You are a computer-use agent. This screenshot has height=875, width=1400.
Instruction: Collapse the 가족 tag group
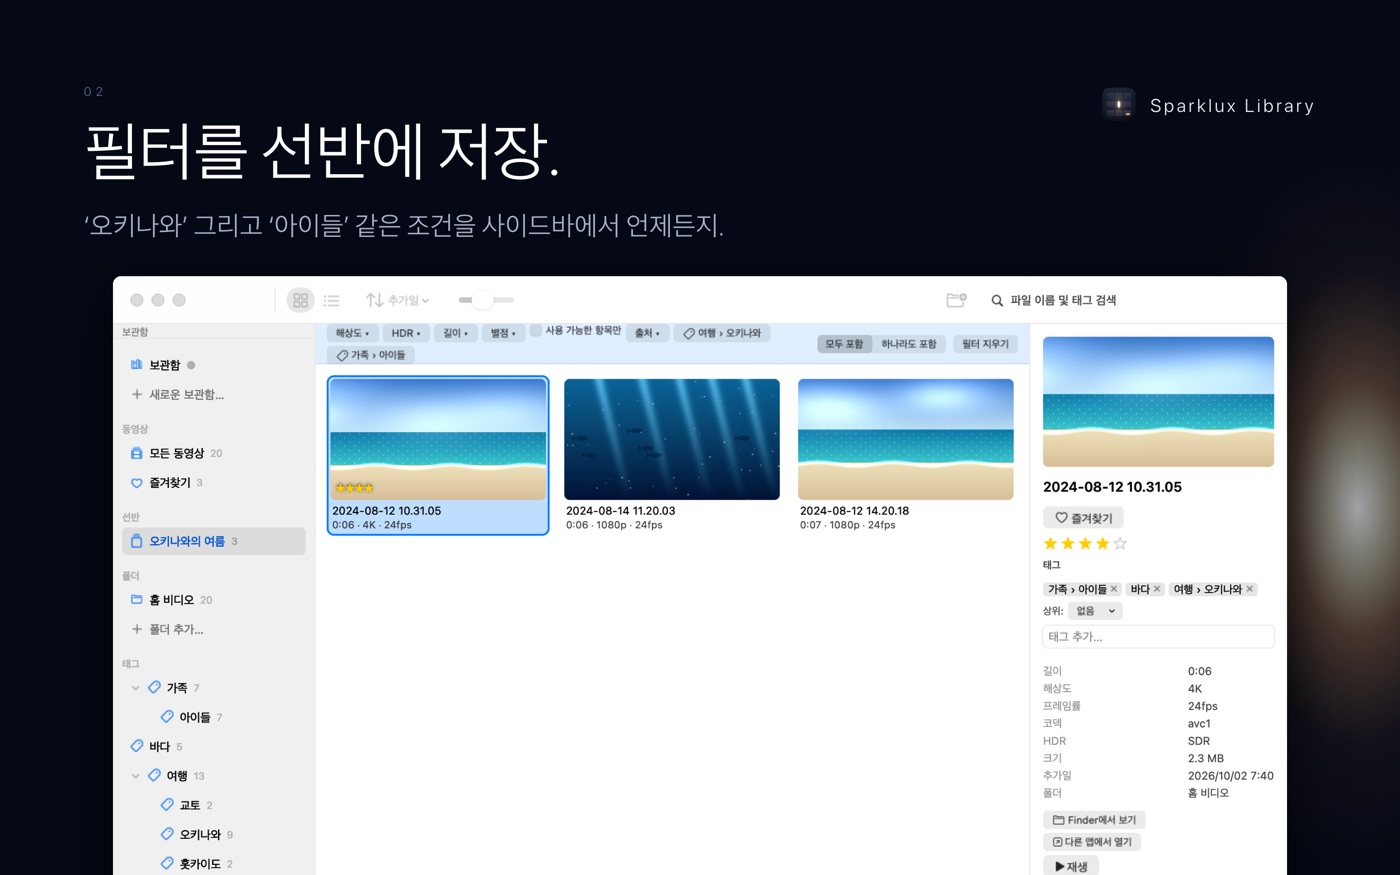[136, 688]
